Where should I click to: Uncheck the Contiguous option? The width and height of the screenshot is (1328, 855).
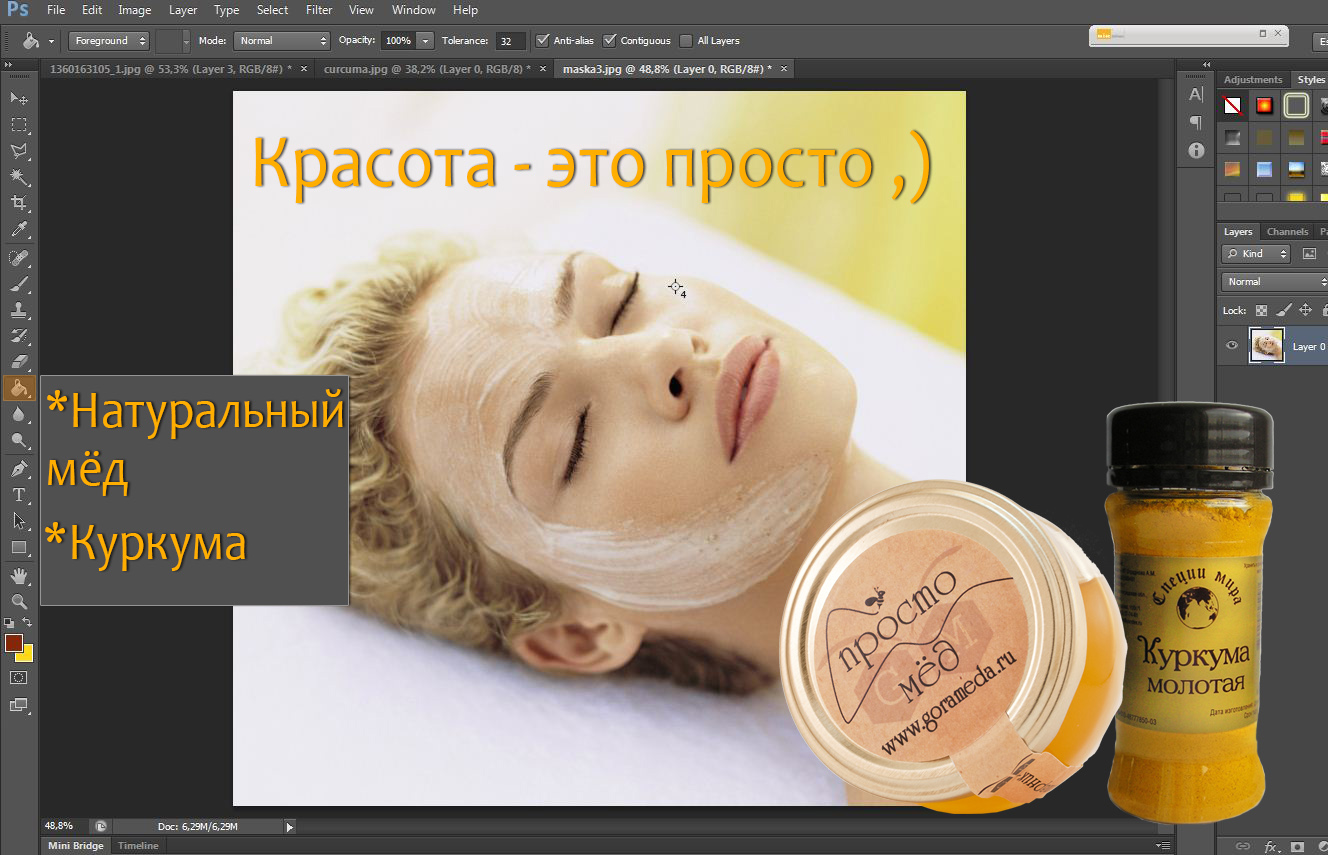point(610,41)
